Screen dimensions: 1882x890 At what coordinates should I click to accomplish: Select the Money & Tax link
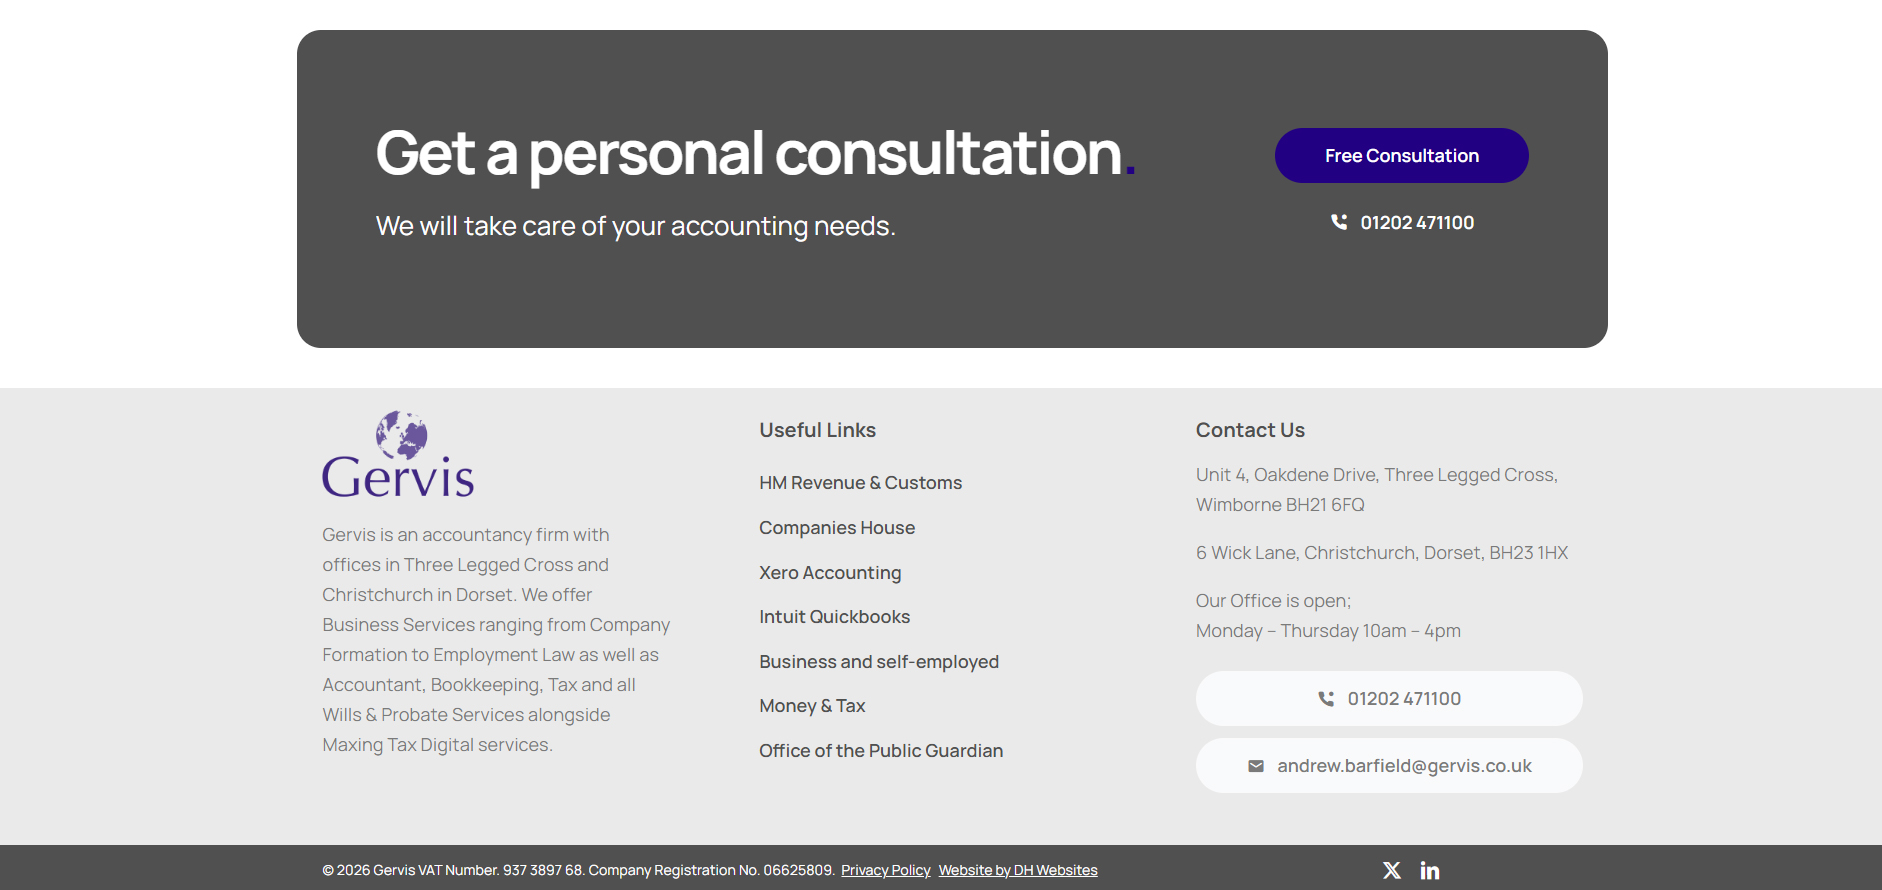click(812, 706)
